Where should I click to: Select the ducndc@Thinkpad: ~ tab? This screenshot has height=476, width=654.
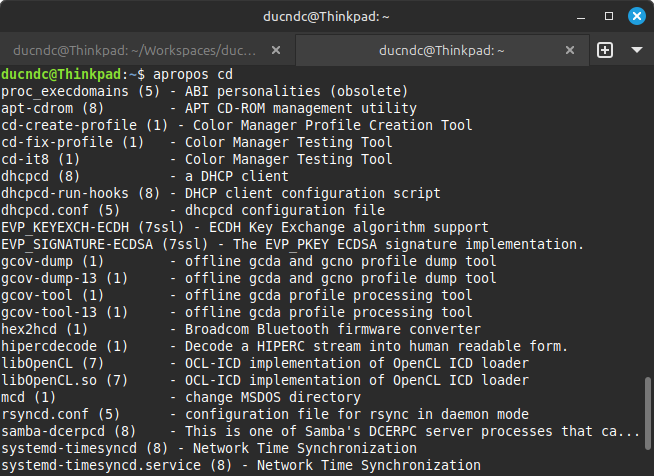coord(441,50)
